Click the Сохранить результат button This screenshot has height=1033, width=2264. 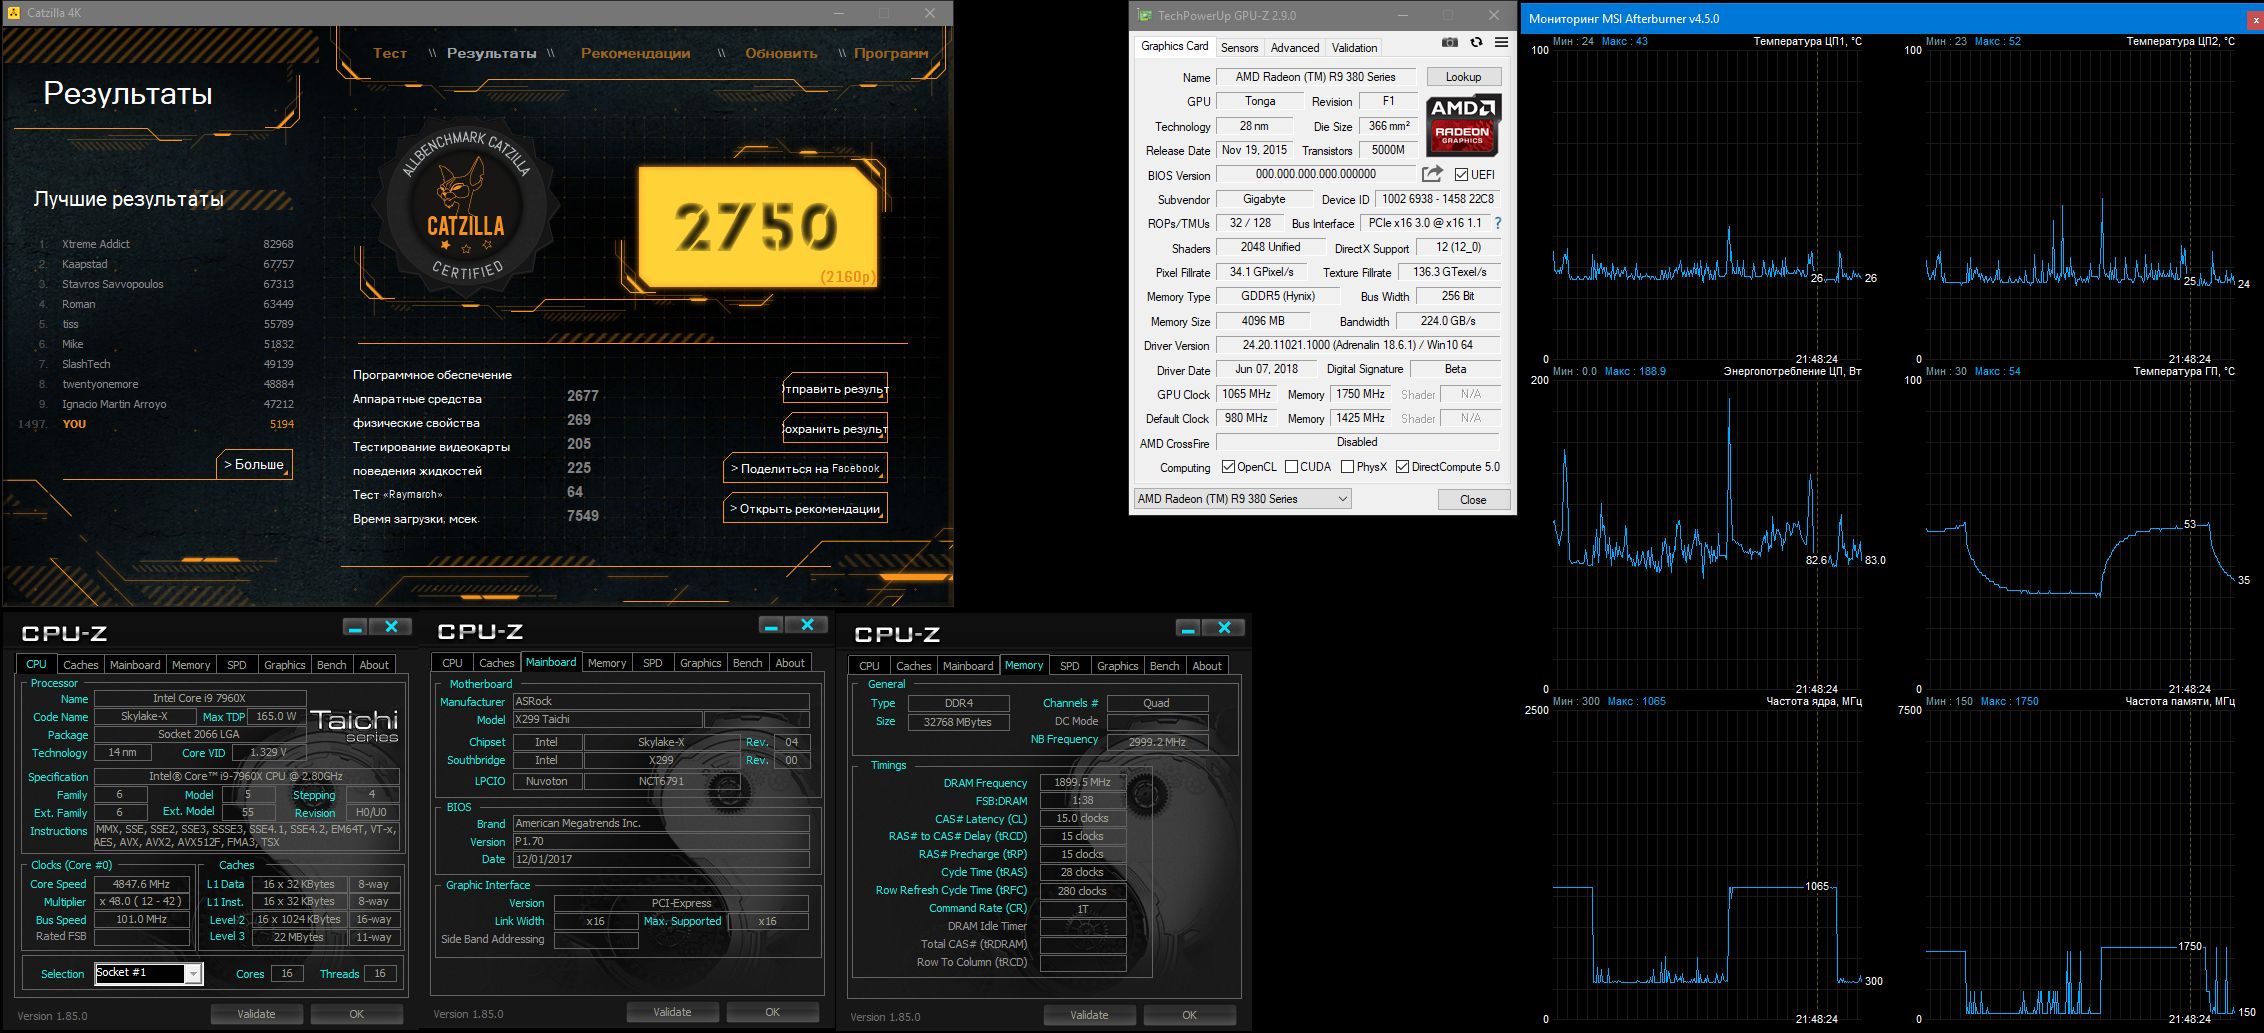click(x=835, y=429)
